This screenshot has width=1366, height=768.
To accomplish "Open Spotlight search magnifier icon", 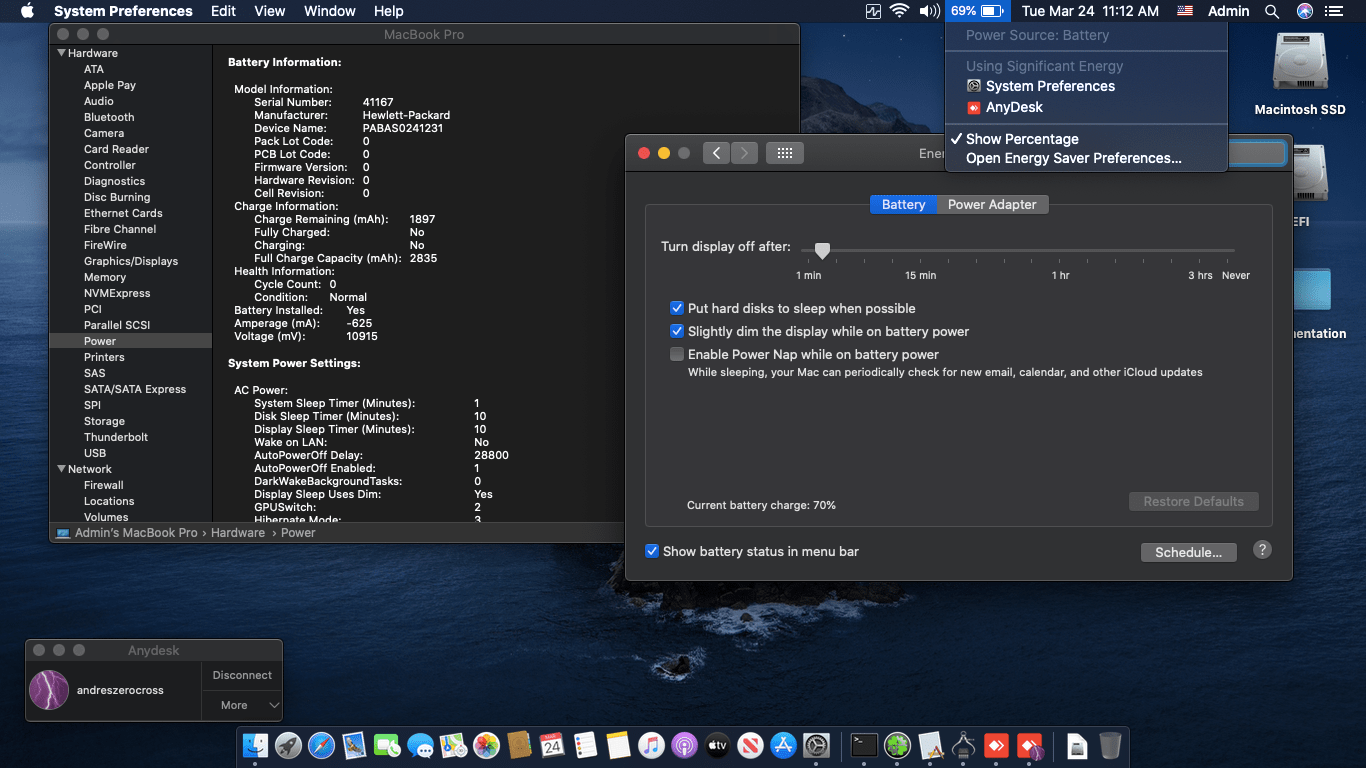I will (1272, 11).
